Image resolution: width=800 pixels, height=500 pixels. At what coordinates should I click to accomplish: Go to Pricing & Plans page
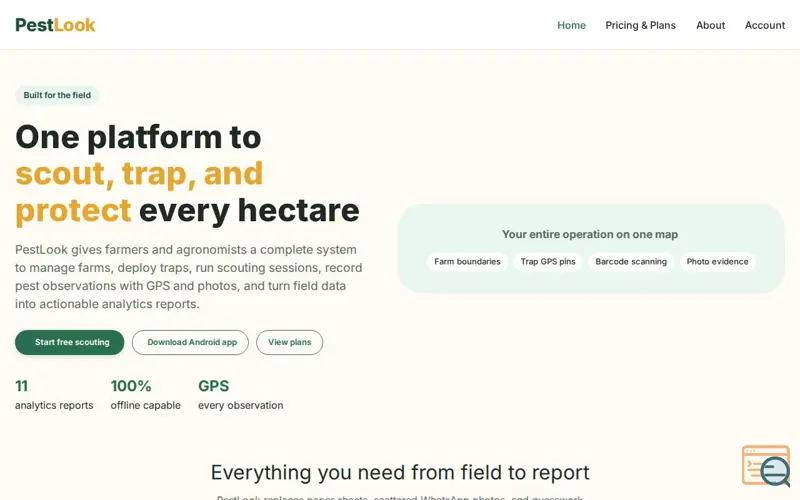640,25
